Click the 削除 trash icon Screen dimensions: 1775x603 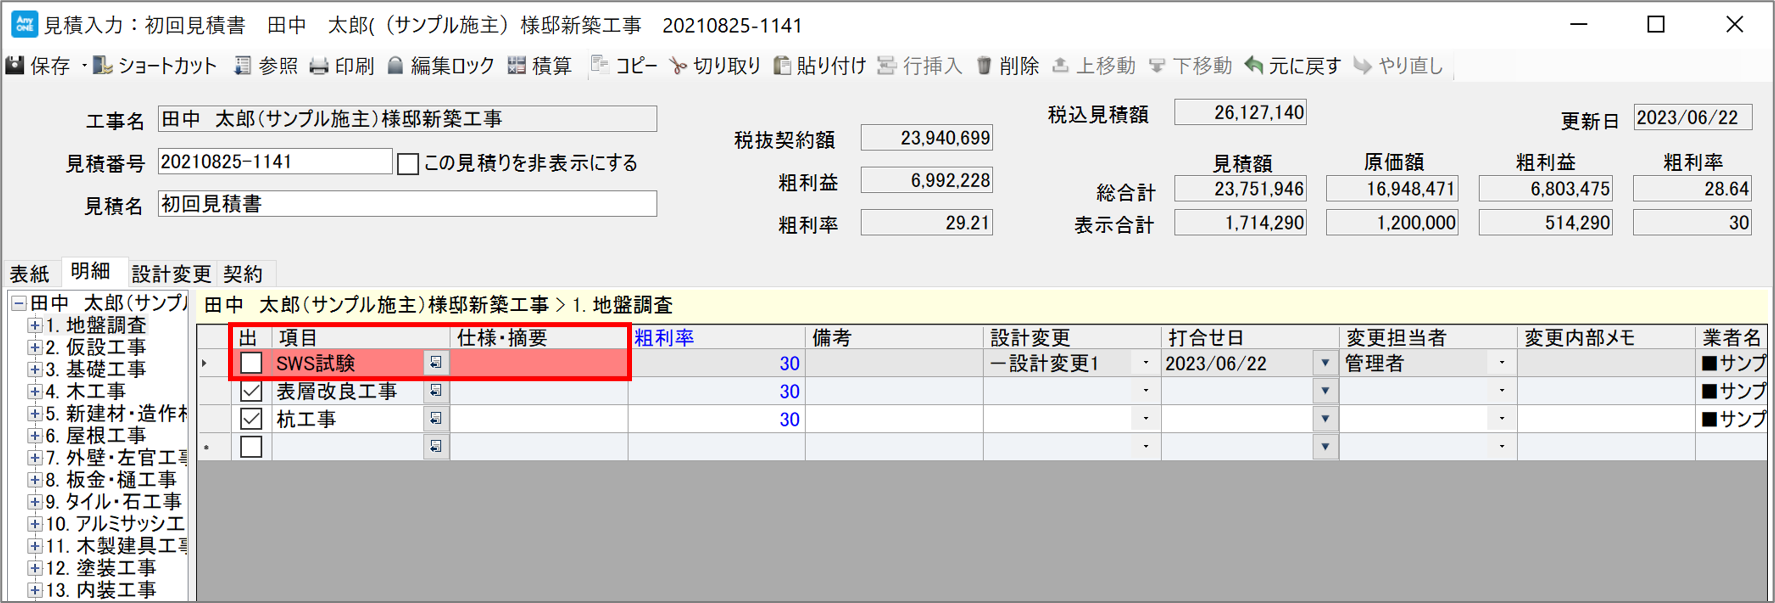click(984, 66)
